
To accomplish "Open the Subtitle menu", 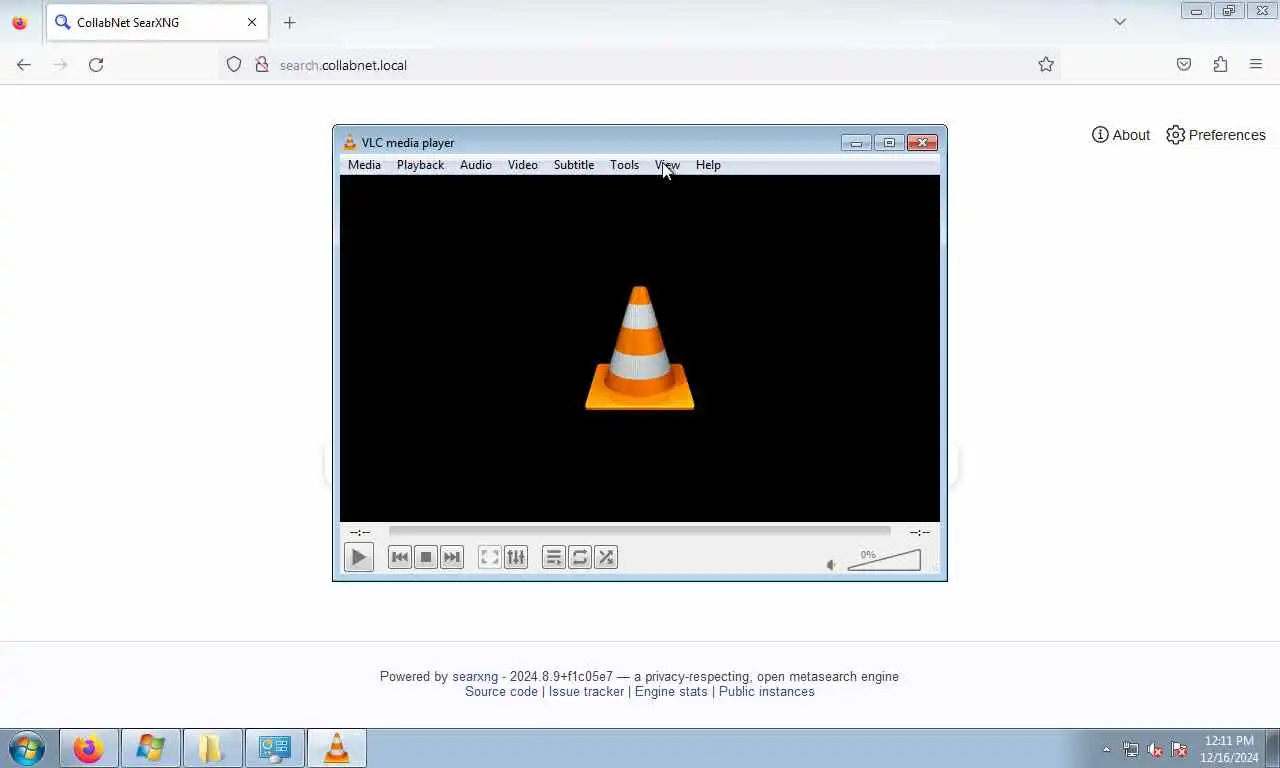I will [x=574, y=165].
